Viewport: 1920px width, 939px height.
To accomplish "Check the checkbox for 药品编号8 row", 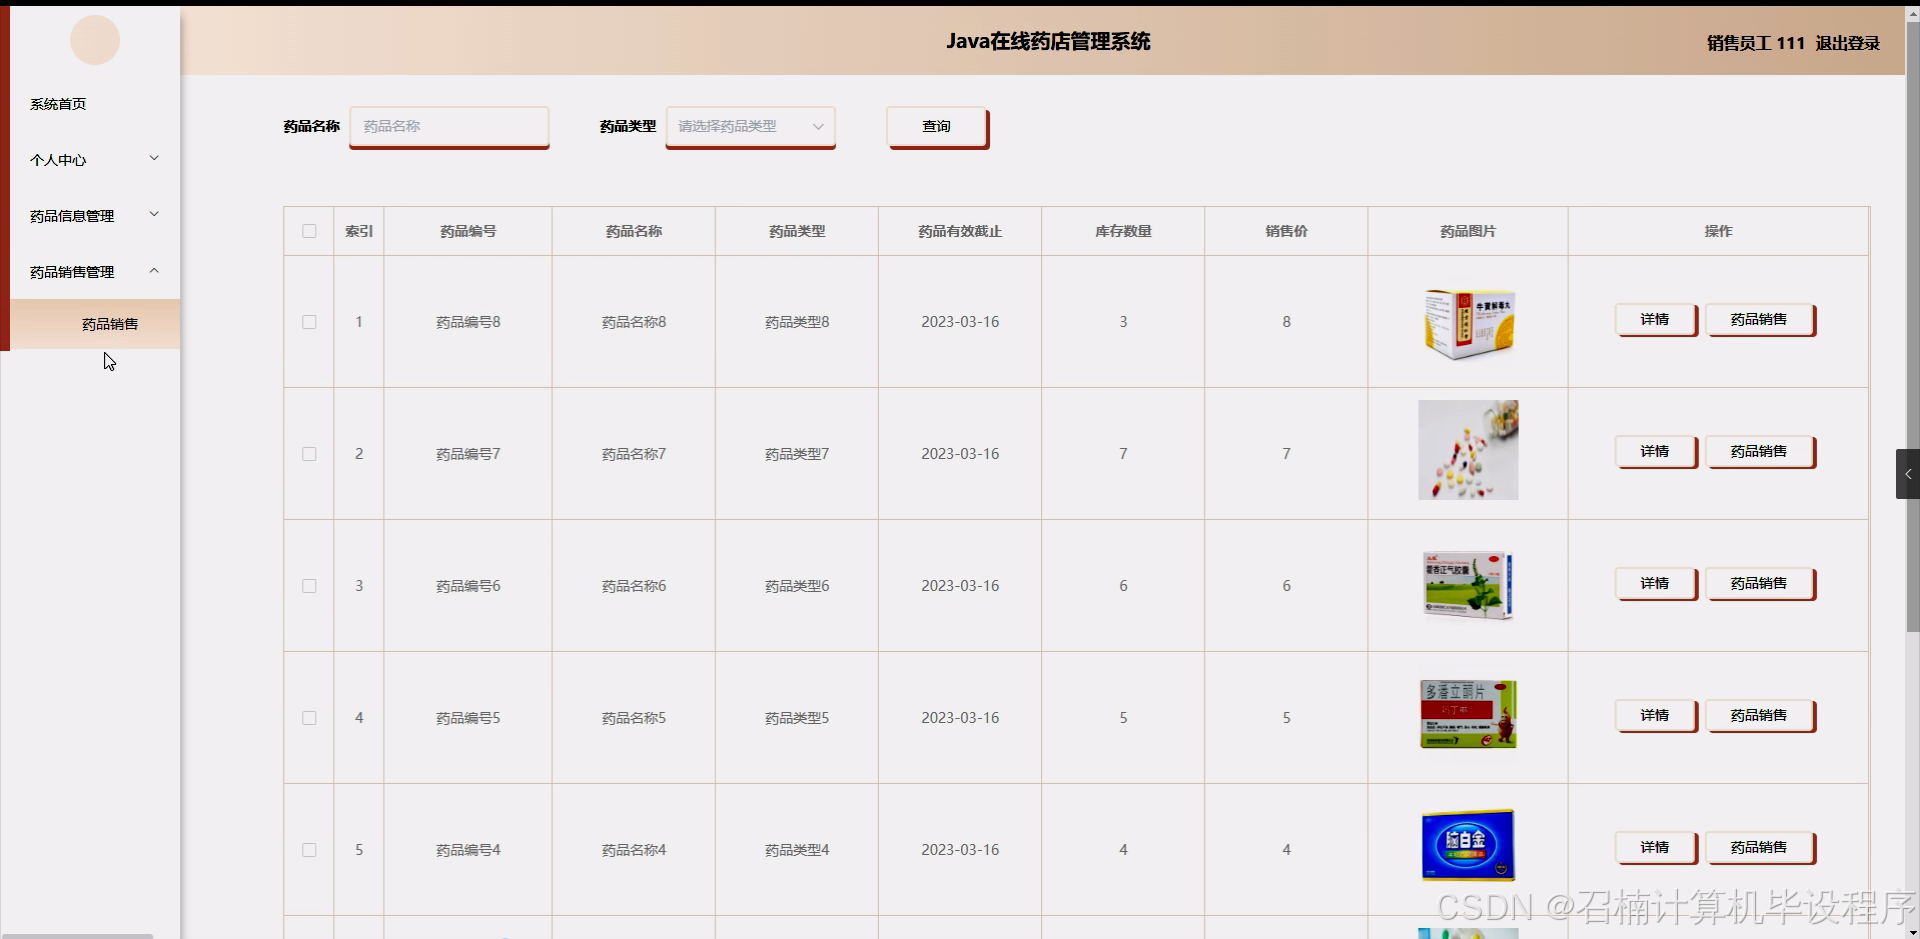I will (x=308, y=322).
